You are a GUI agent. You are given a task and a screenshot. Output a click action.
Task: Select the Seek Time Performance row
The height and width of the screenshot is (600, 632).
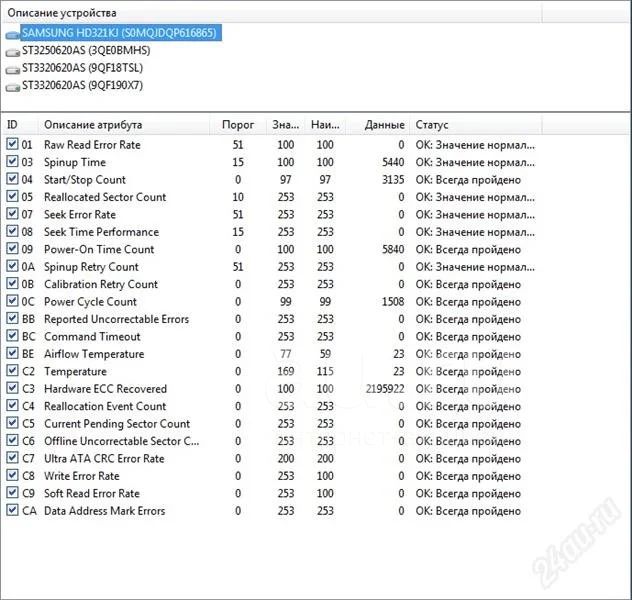(271, 232)
